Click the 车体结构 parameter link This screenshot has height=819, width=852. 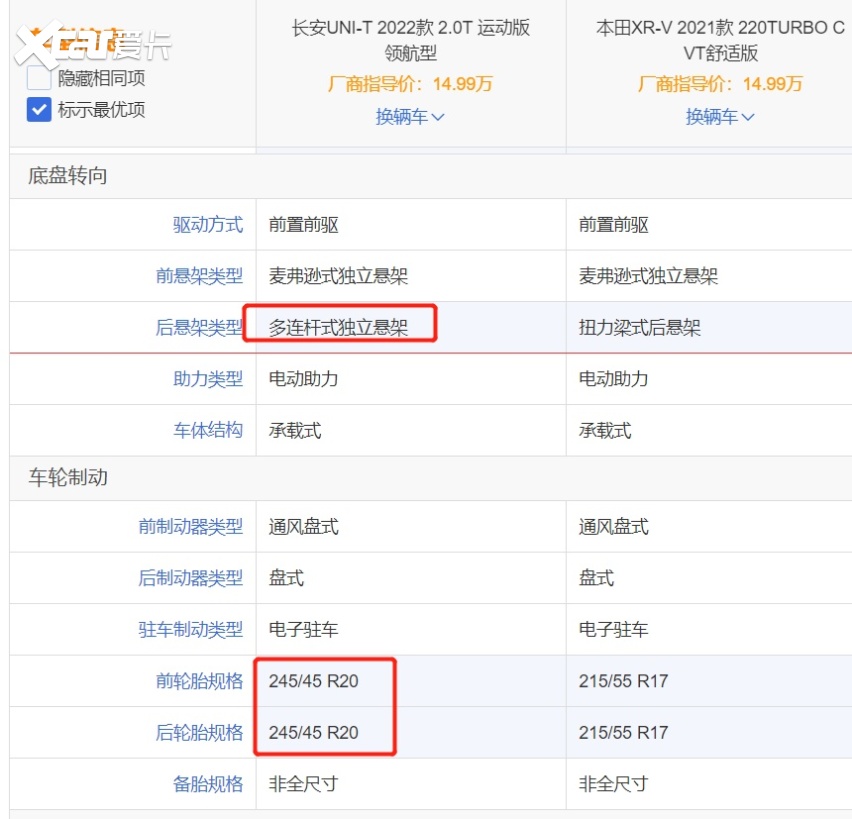pos(208,430)
